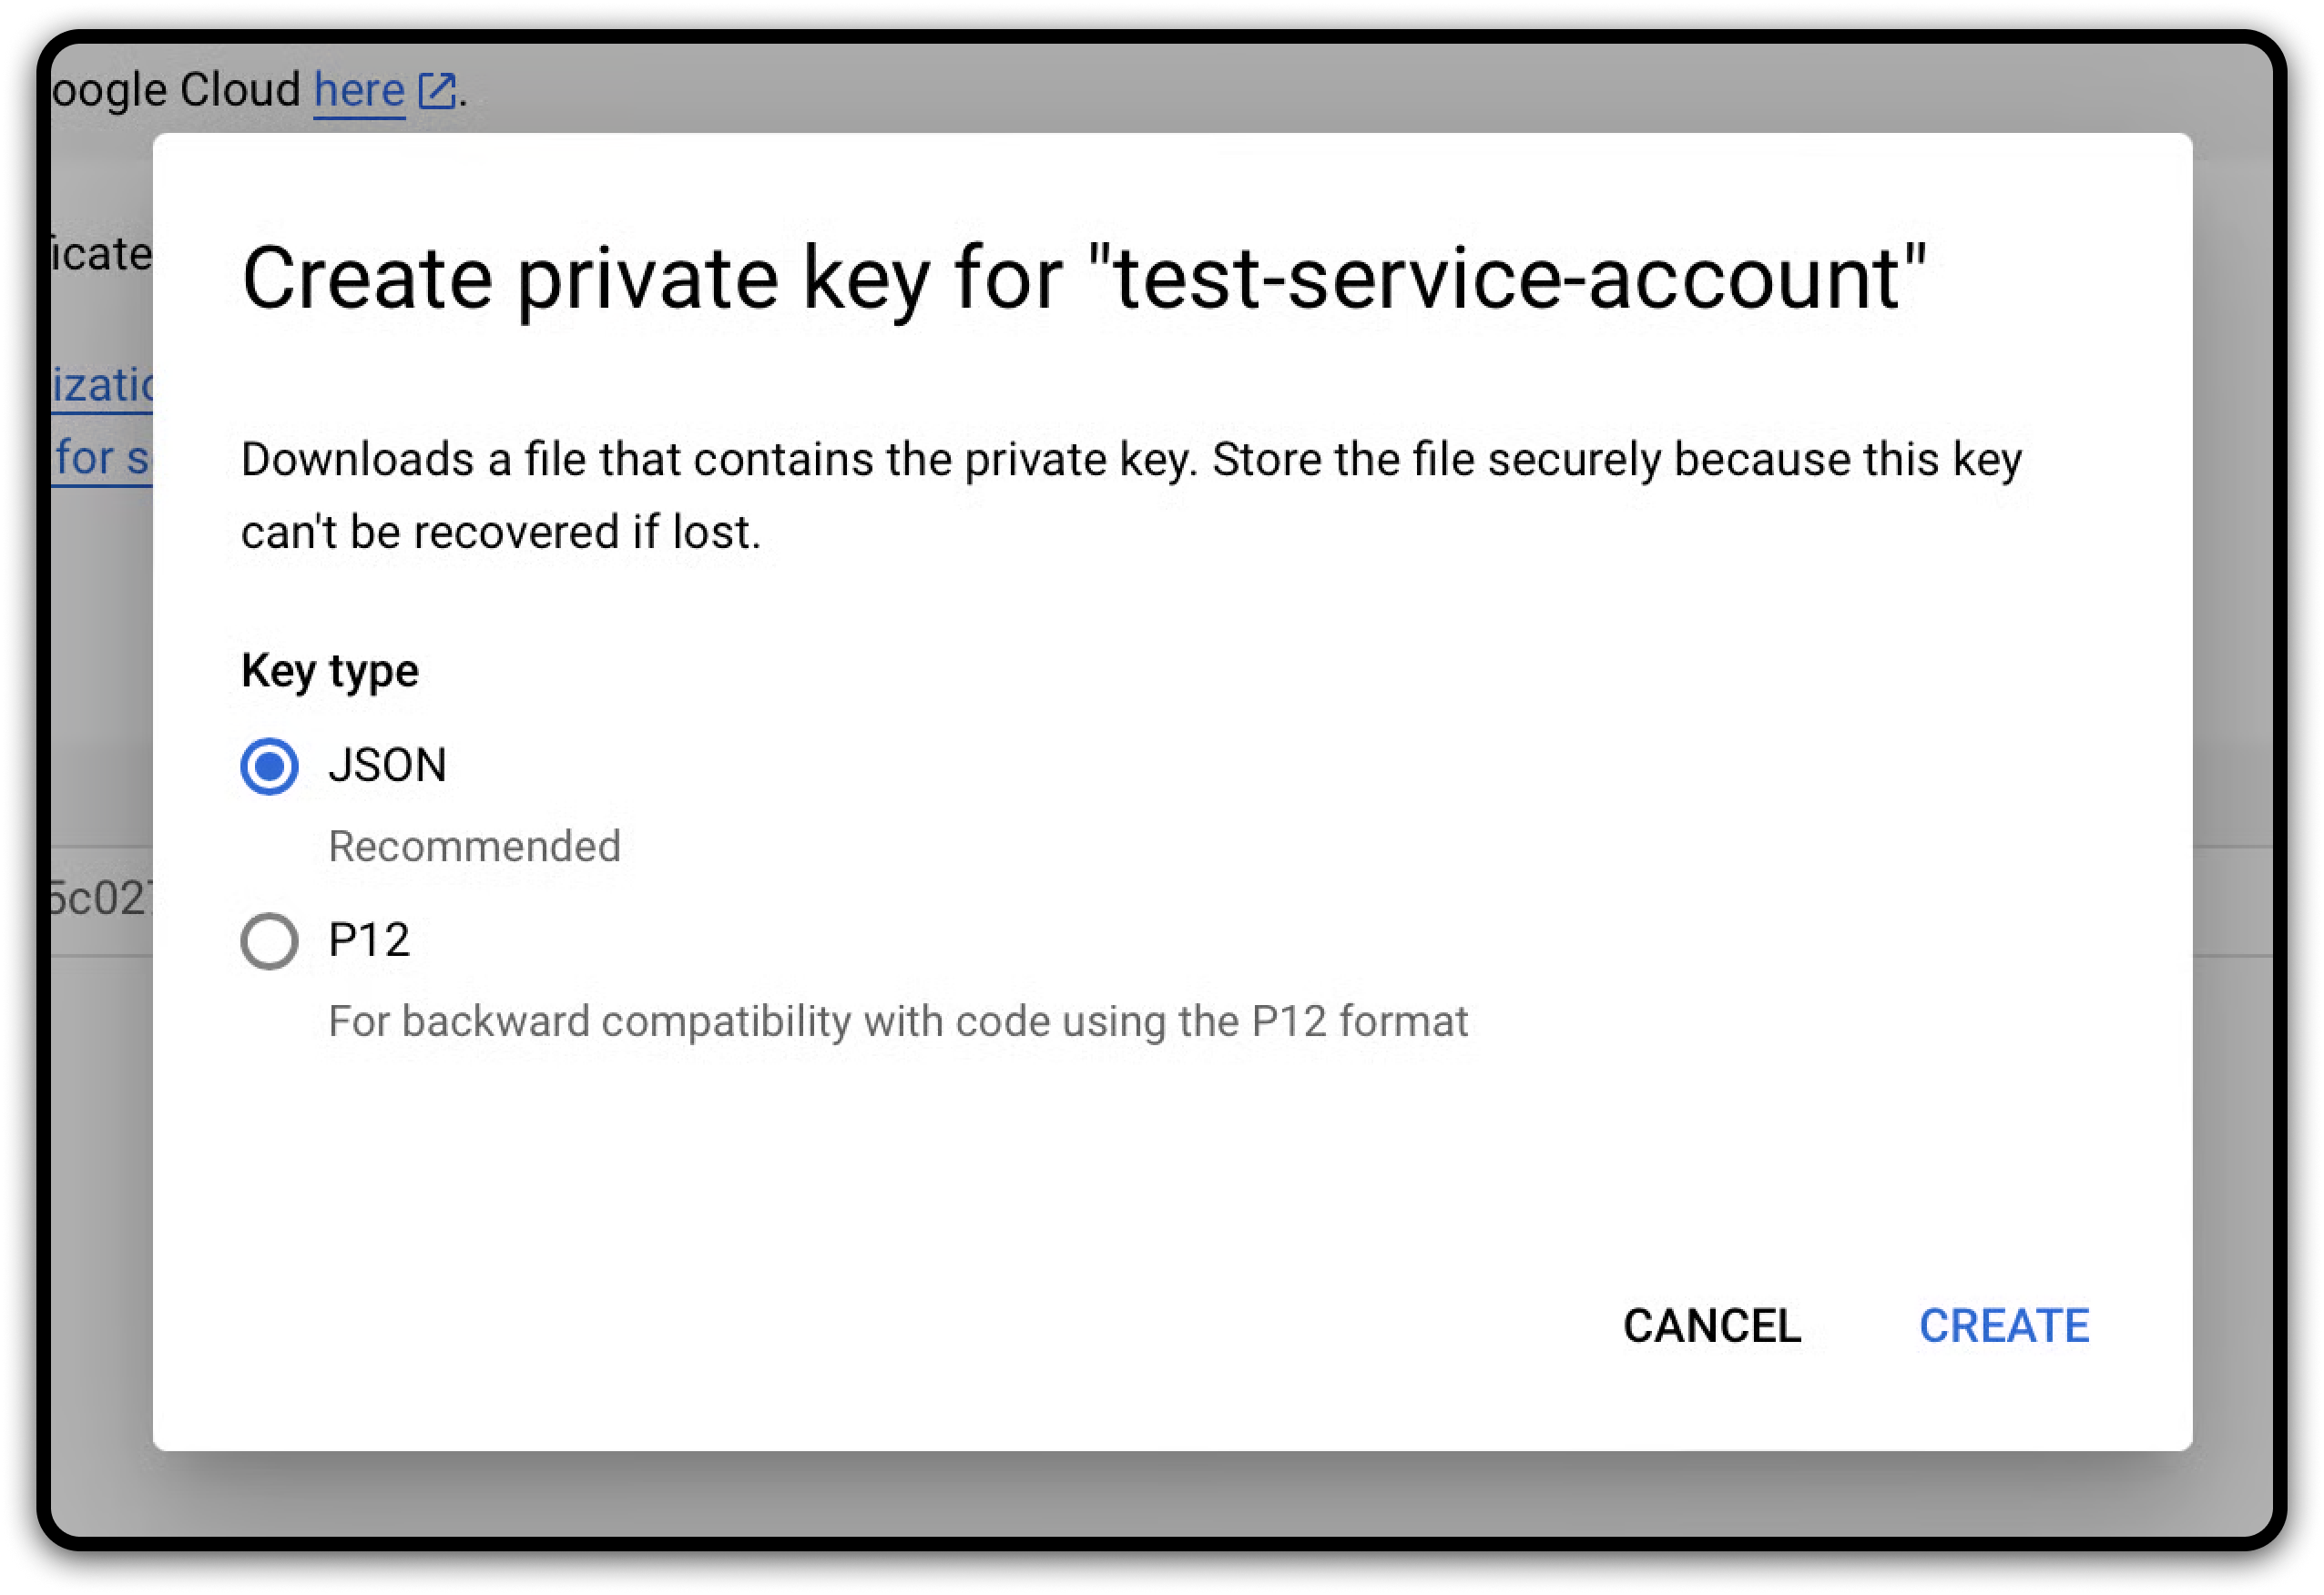Click the "Recommended" hint under JSON
The width and height of the screenshot is (2324, 1595).
point(474,847)
